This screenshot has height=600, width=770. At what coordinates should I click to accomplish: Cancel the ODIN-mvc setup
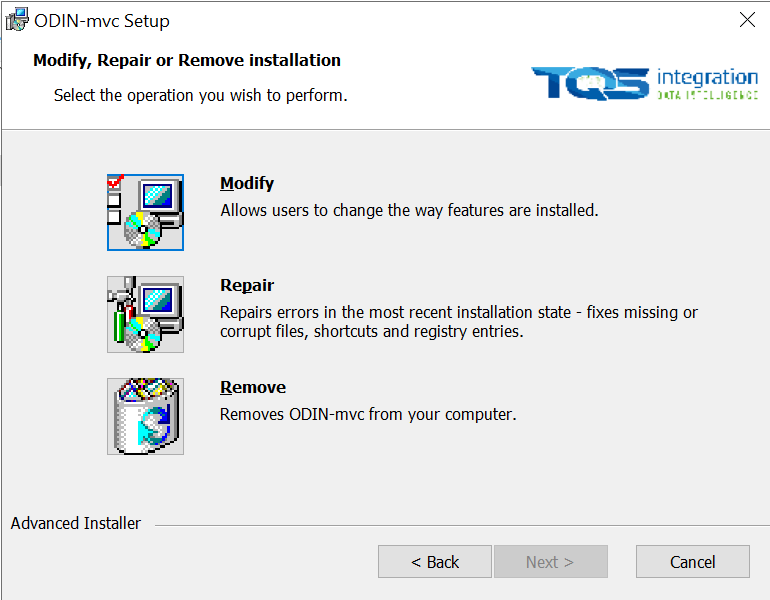pos(692,562)
